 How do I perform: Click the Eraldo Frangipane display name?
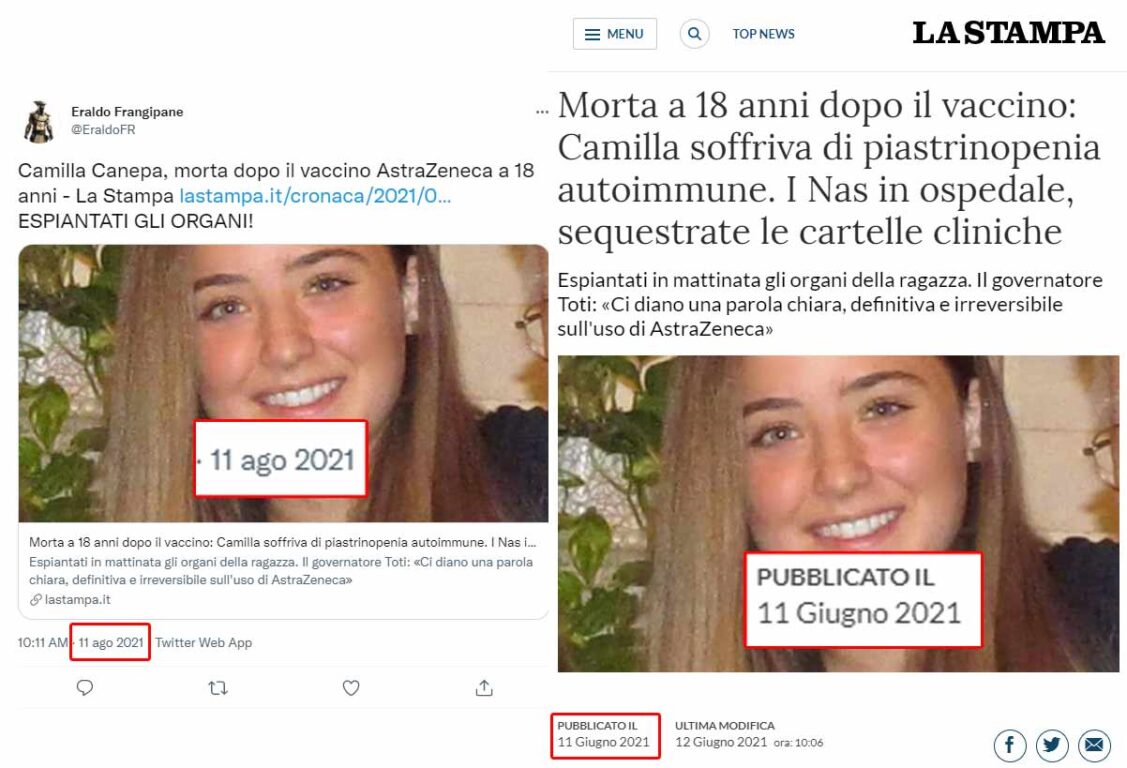127,111
